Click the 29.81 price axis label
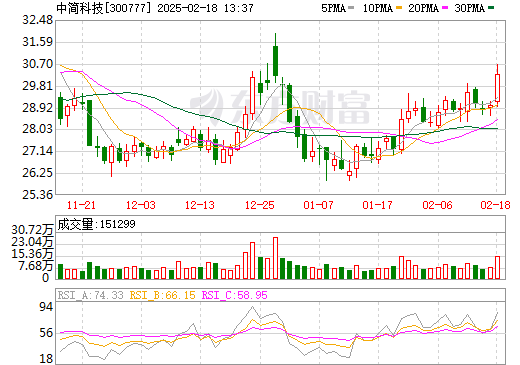 coord(38,86)
